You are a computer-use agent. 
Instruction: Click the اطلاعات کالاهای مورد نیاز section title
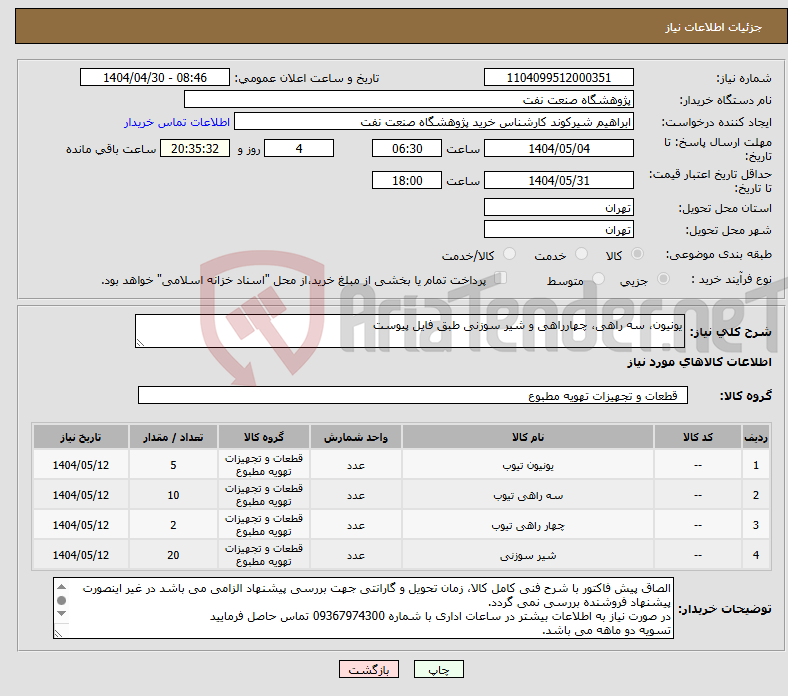coord(699,361)
